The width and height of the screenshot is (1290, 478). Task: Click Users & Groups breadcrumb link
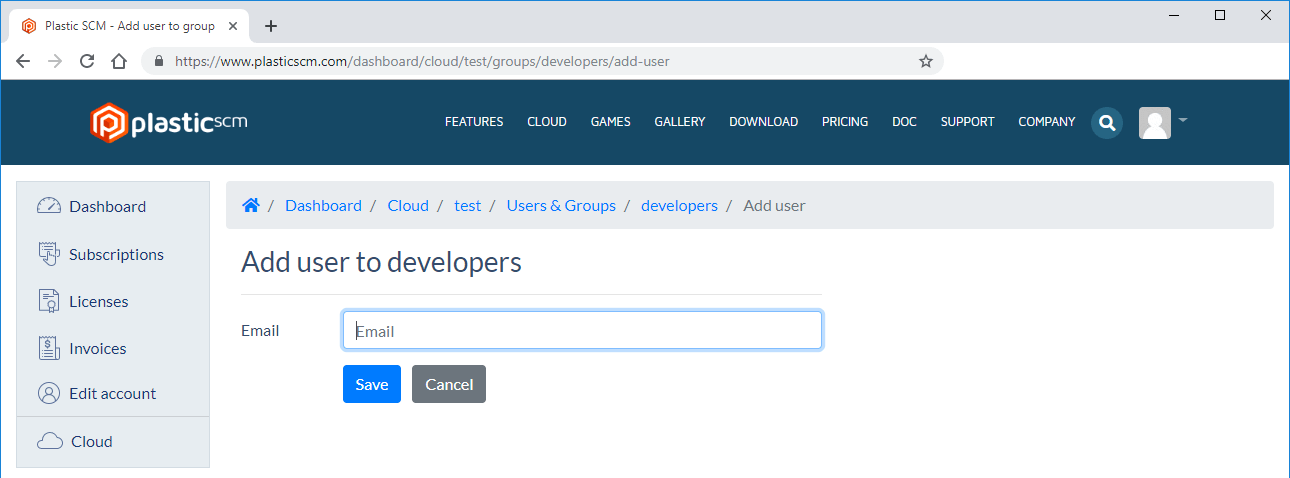click(561, 205)
